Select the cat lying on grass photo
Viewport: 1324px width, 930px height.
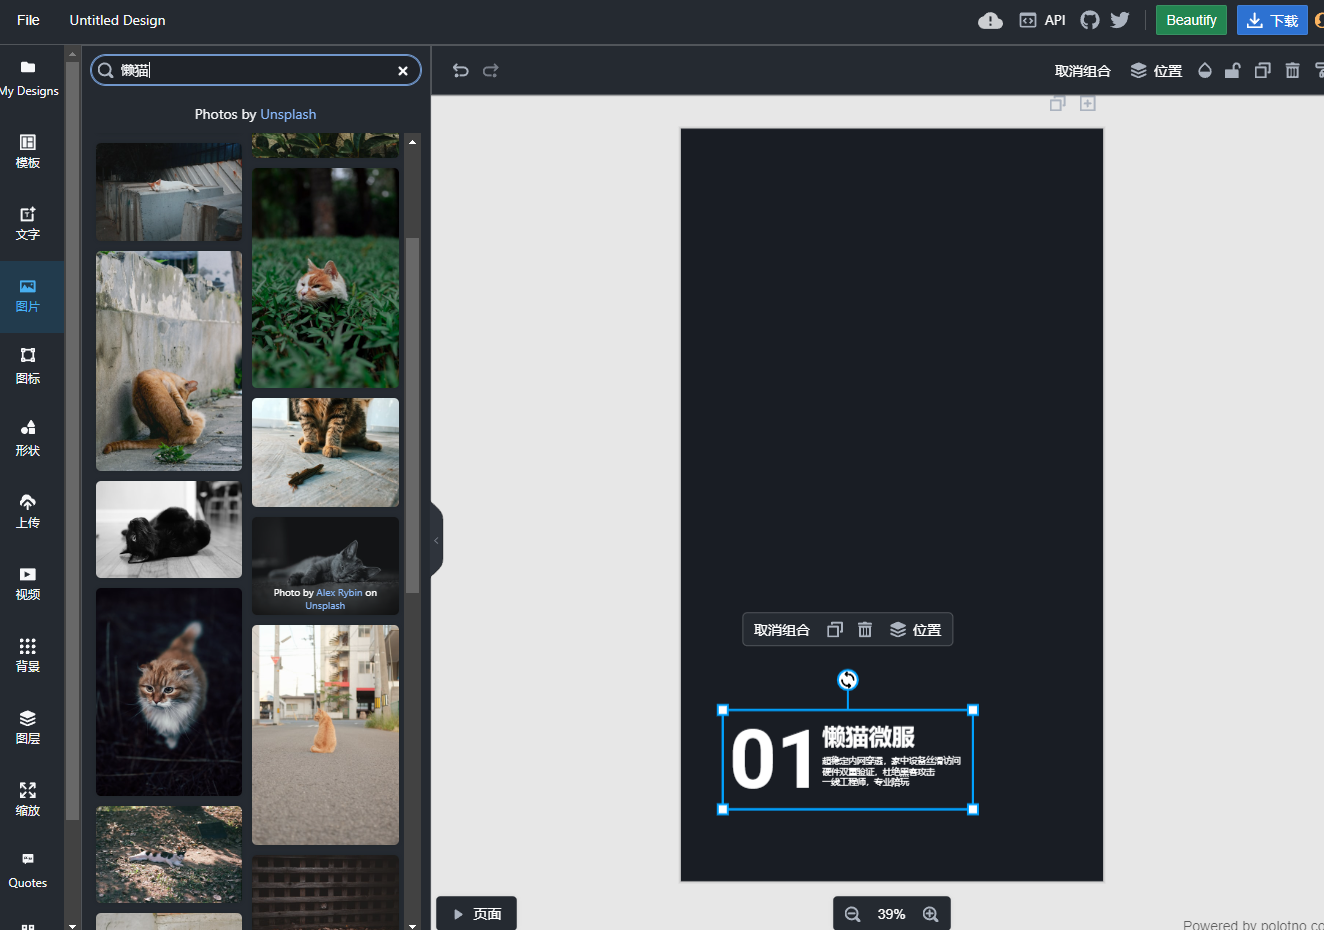[169, 854]
